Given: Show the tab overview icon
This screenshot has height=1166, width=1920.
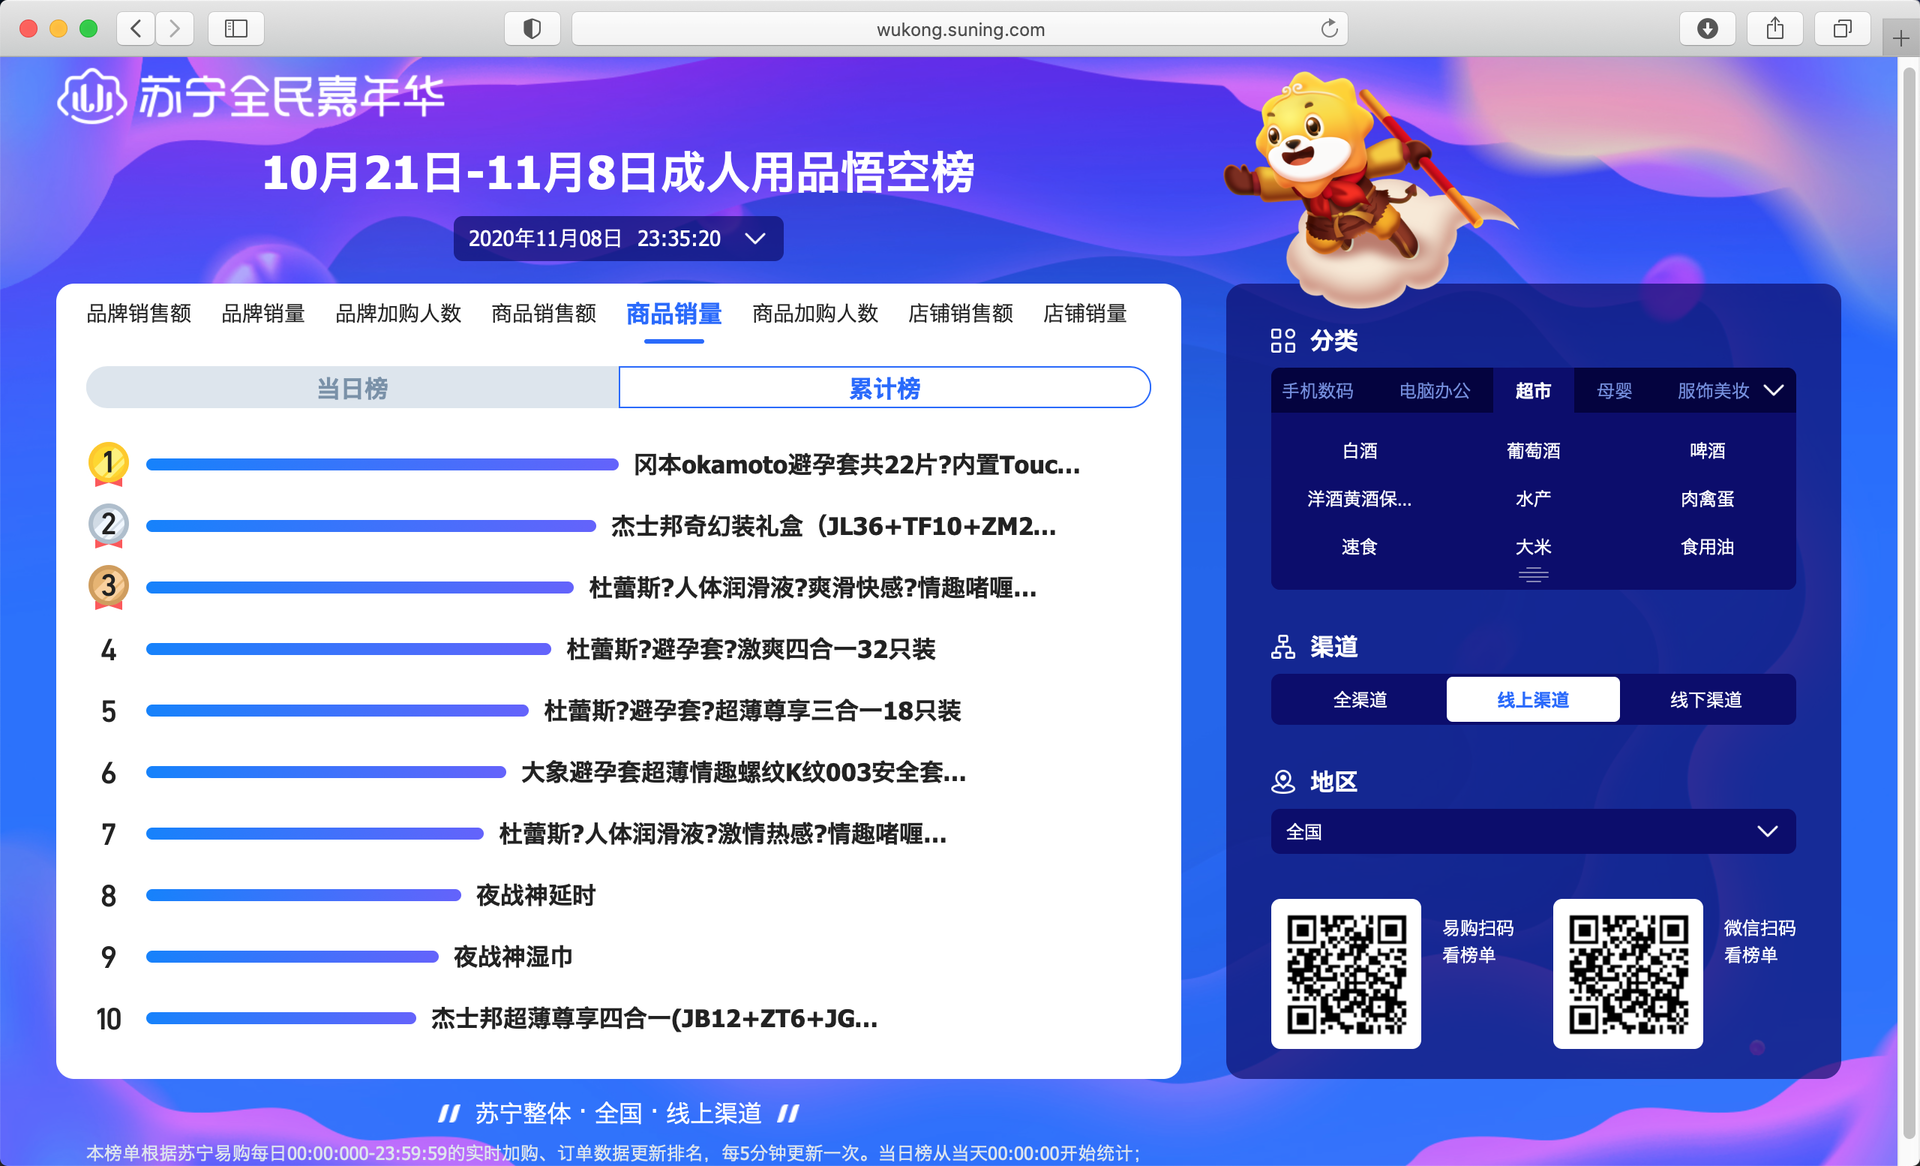Looking at the screenshot, I should [x=1842, y=28].
